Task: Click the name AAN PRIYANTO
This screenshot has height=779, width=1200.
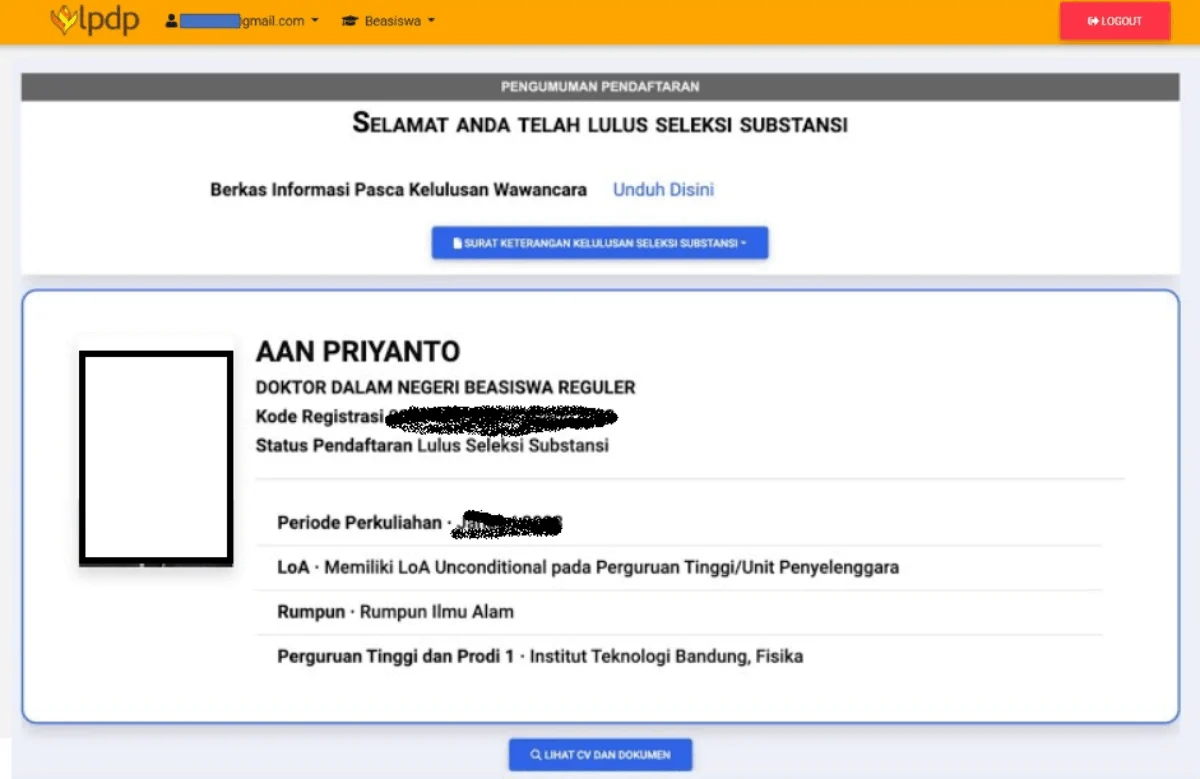Action: 358,351
